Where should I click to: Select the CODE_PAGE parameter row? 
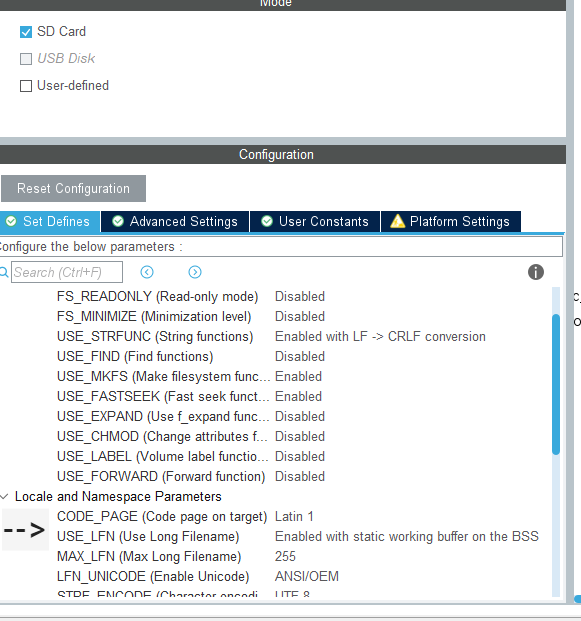[x=162, y=516]
